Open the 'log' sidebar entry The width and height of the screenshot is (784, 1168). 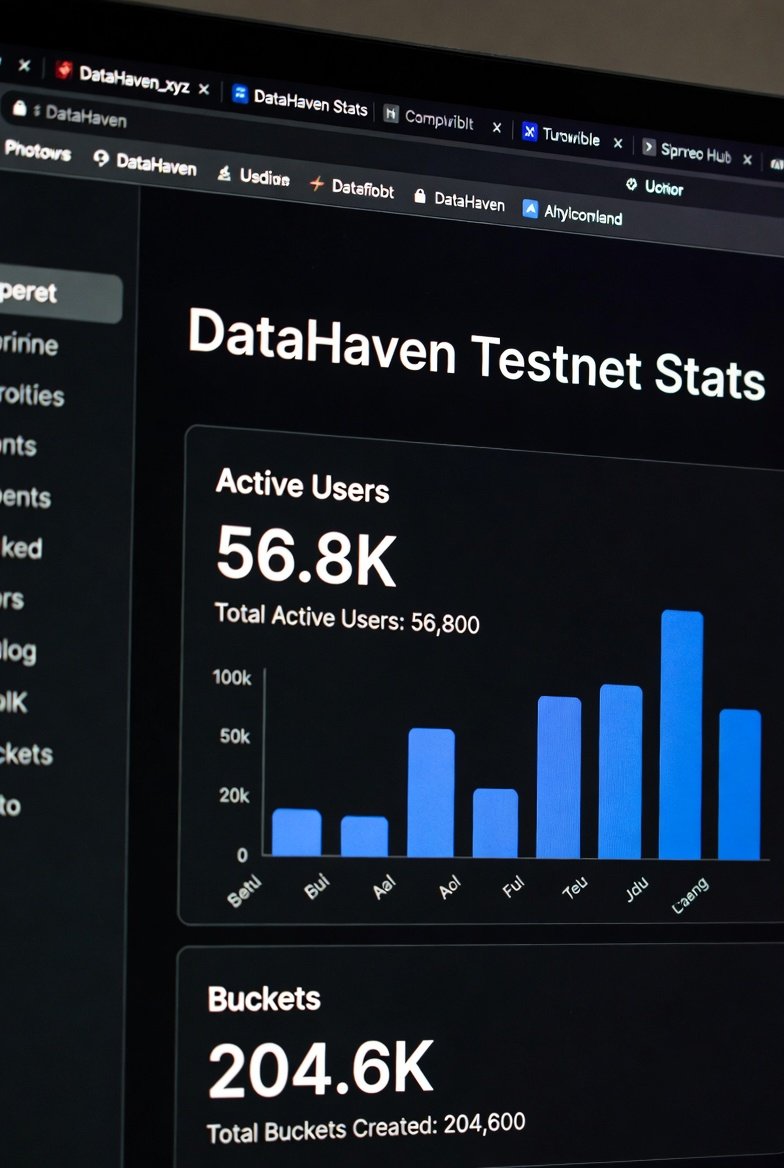[x=18, y=652]
